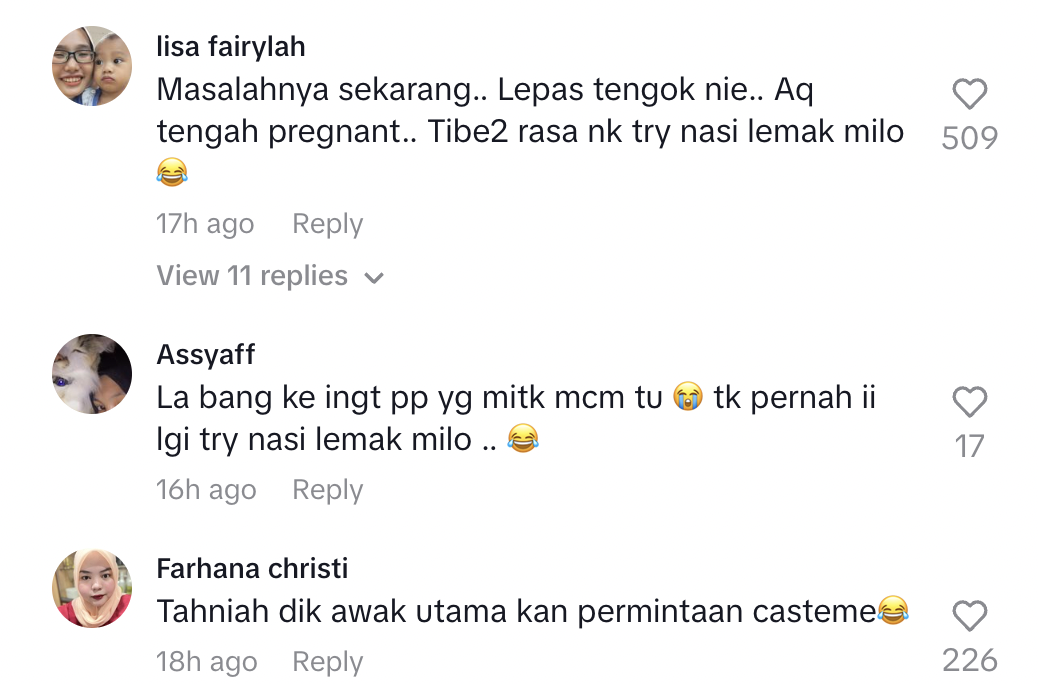Go to Assyaff's profile via username
Viewport: 1038px width, 684px height.
[x=206, y=354]
